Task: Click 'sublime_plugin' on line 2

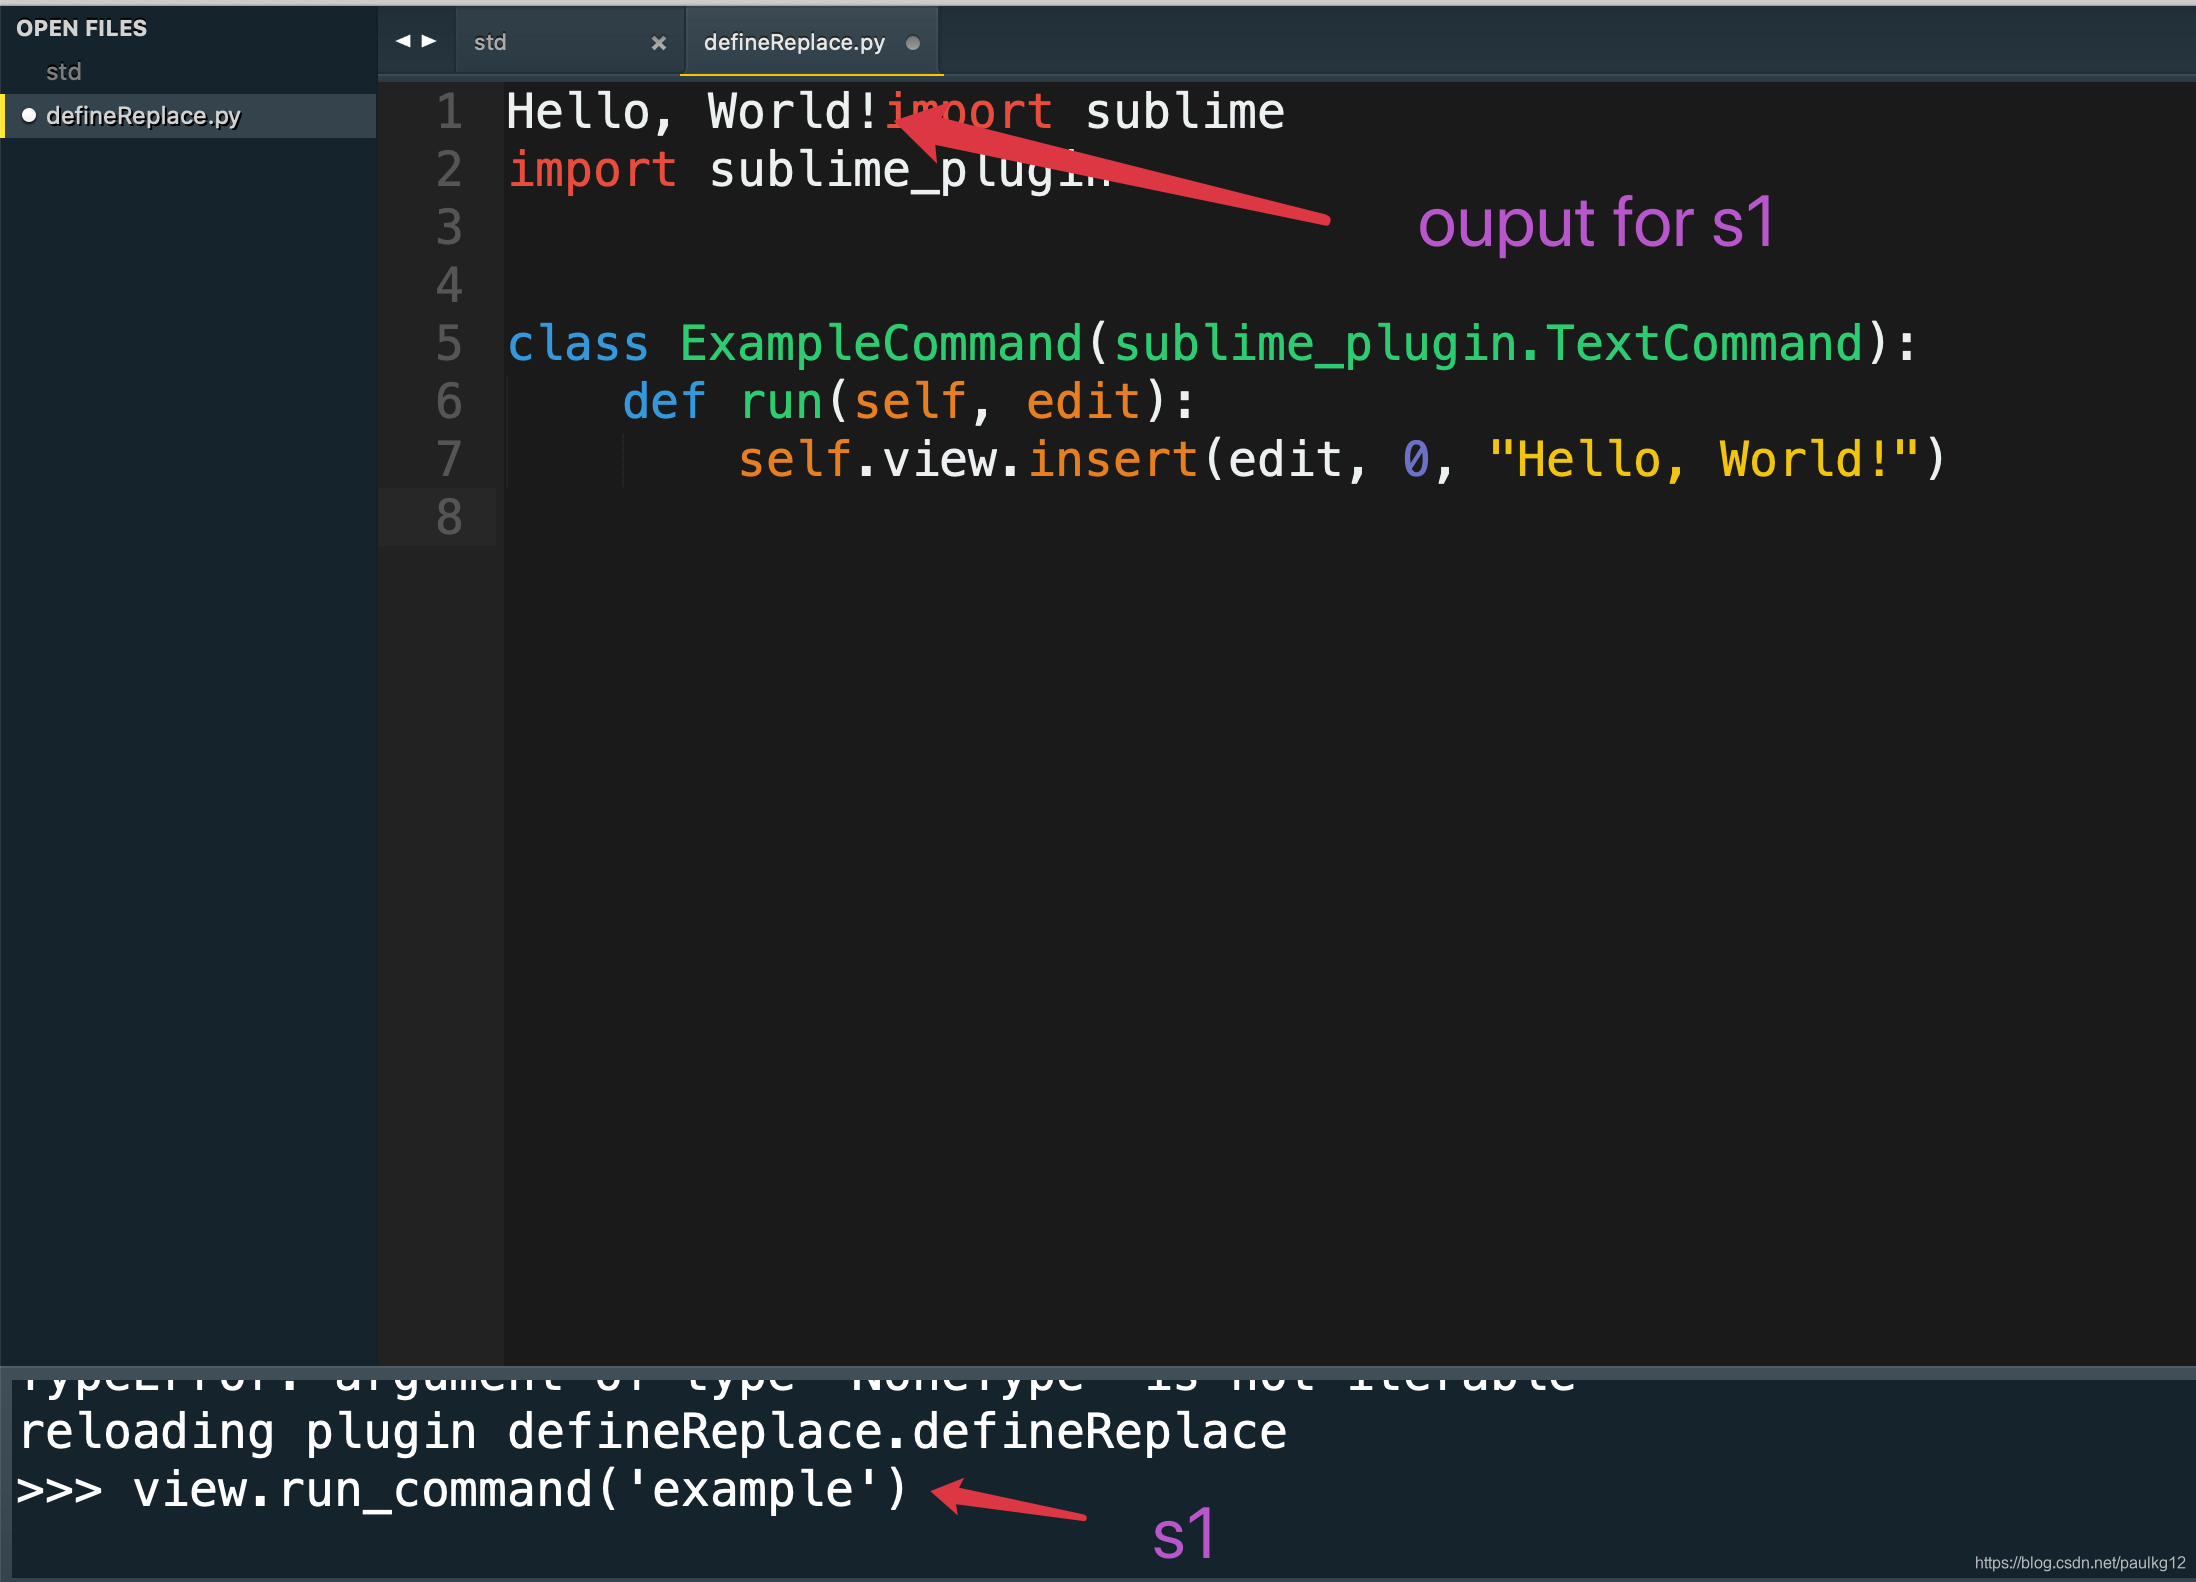Action: point(910,170)
